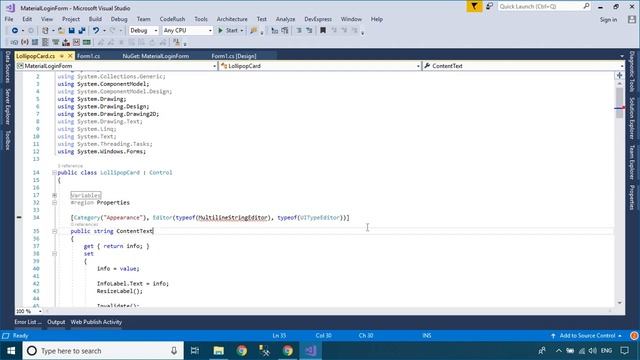Collapse the #region Properties block
This screenshot has height=360, width=640.
click(x=54, y=202)
